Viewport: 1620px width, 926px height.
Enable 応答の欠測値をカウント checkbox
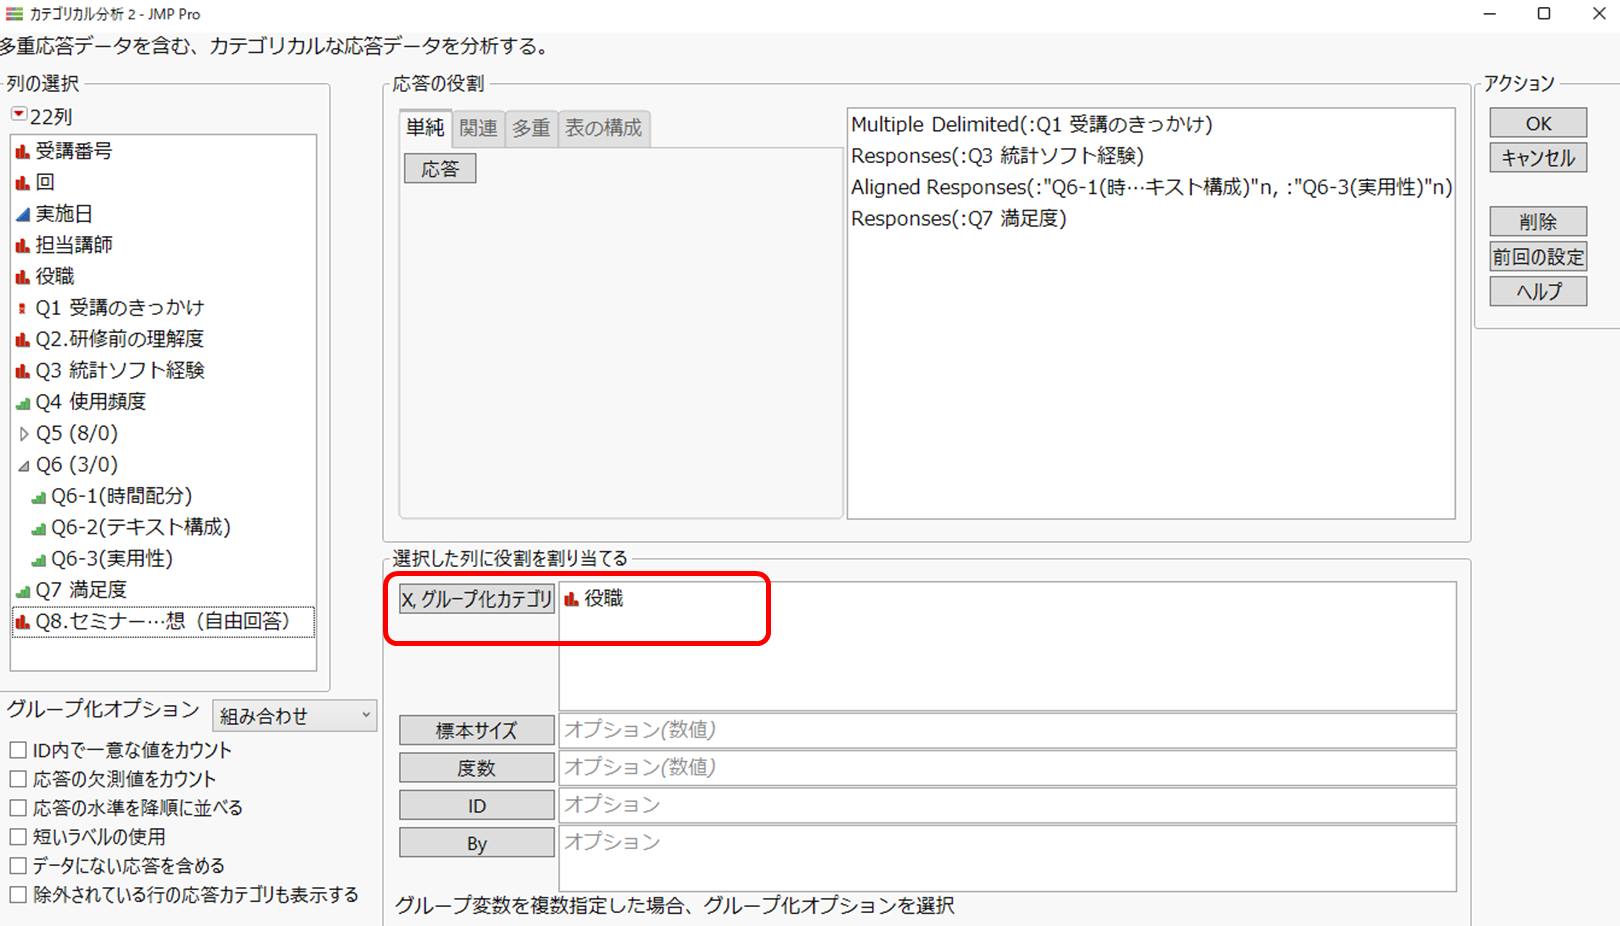(18, 779)
